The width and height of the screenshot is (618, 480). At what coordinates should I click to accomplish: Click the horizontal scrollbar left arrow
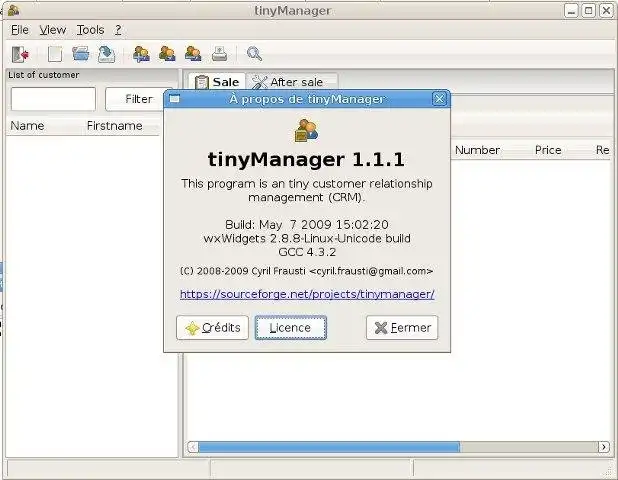point(193,447)
